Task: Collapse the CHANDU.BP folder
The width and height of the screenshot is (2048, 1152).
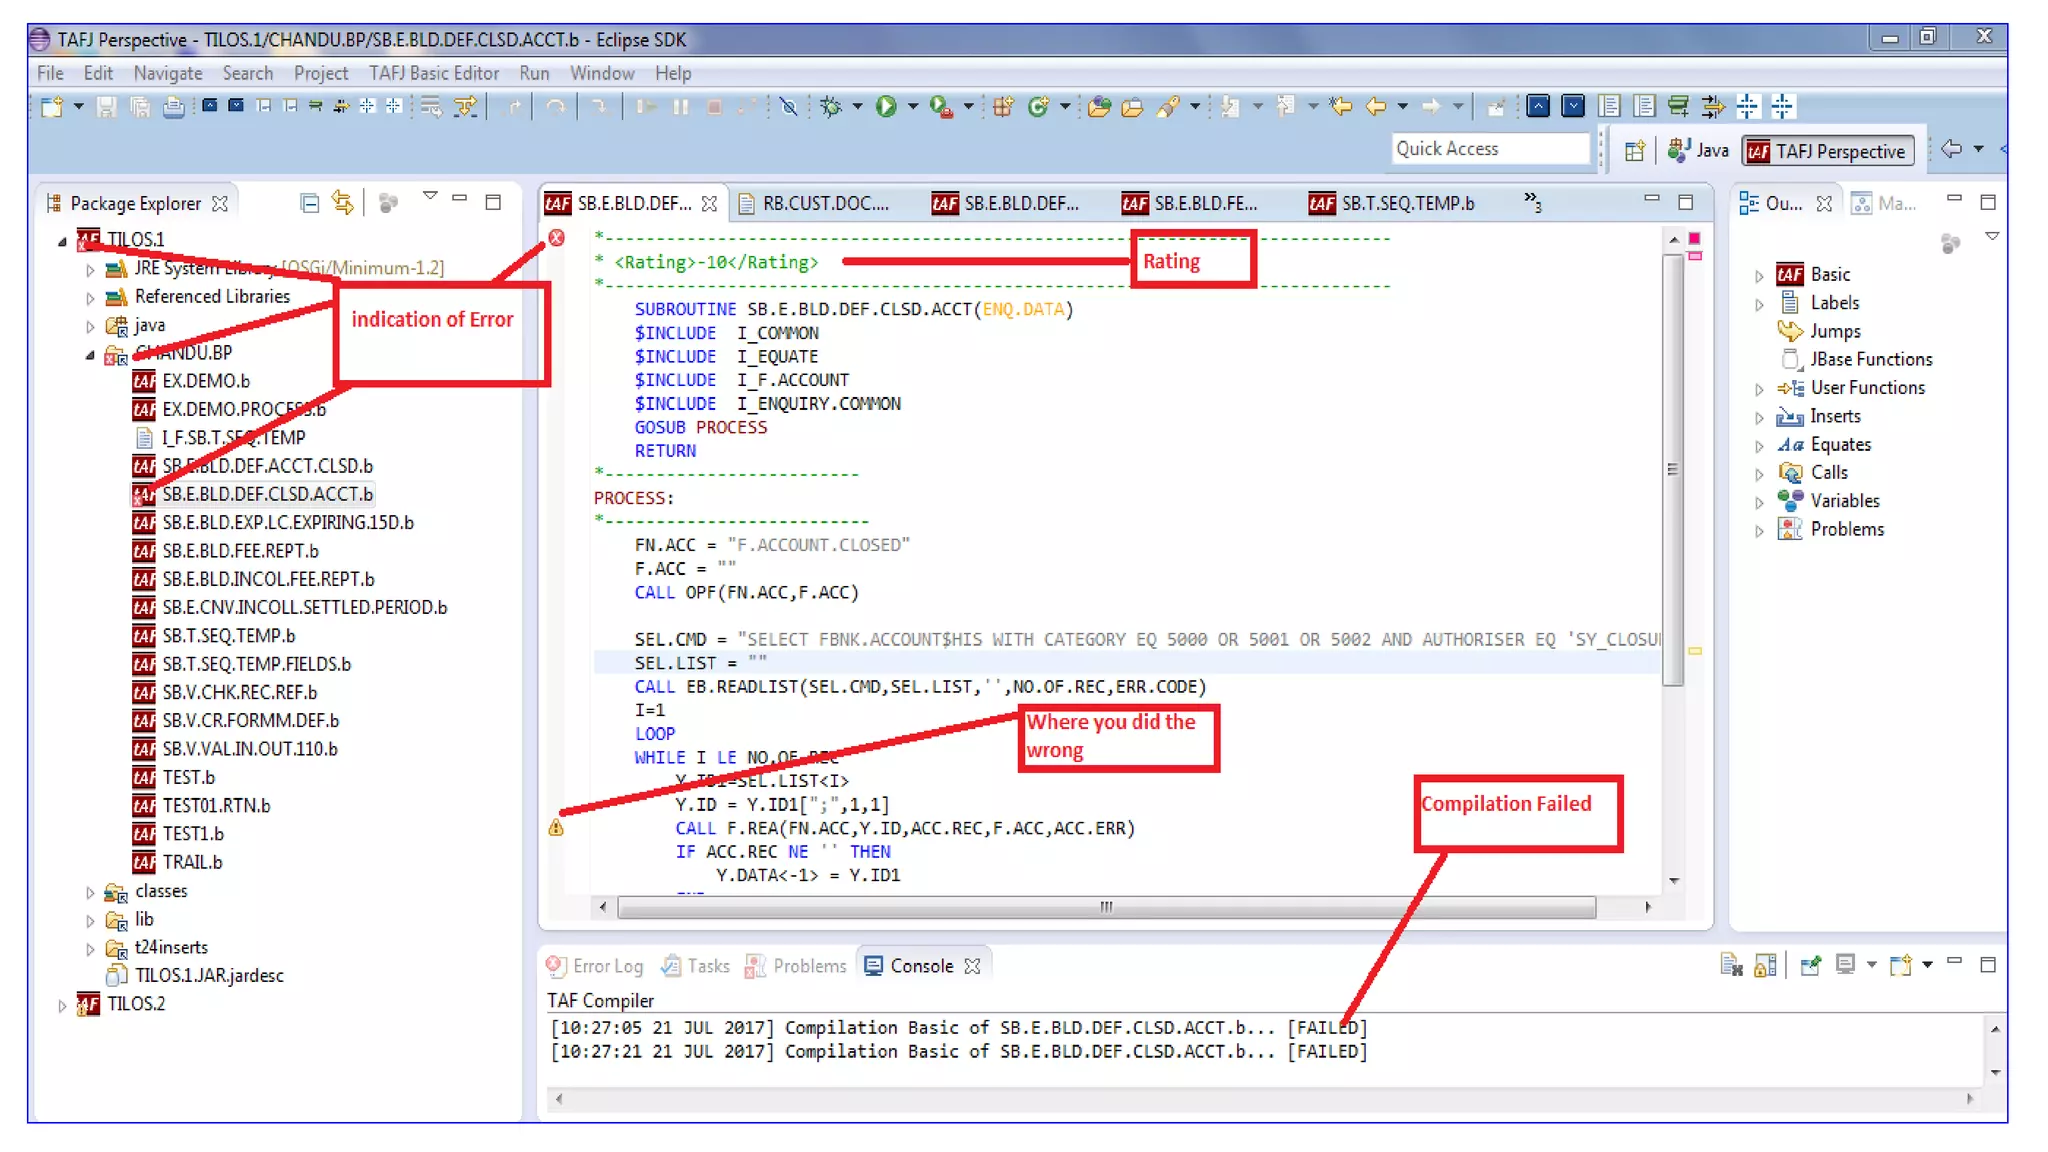Action: pos(90,354)
